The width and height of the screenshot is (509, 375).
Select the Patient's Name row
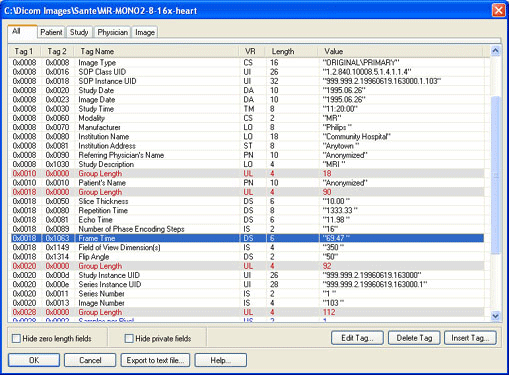(246, 183)
